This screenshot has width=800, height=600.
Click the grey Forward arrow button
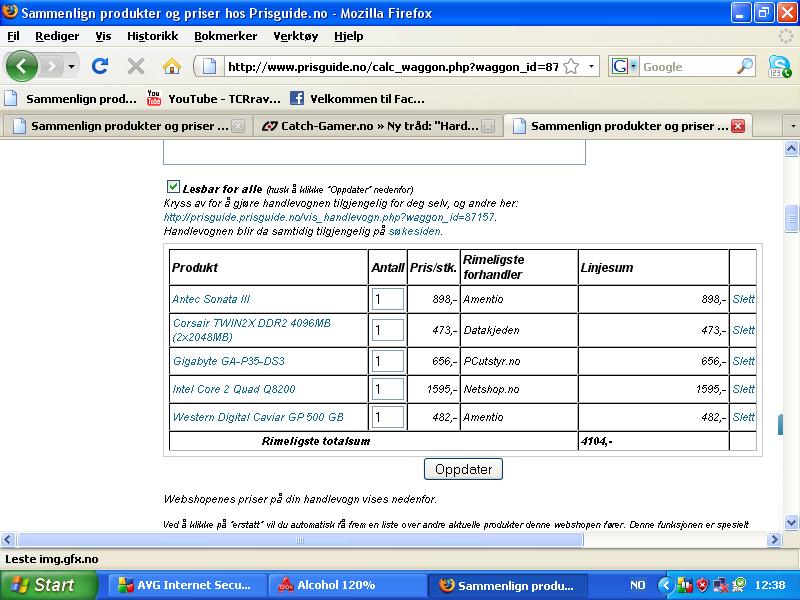coord(52,66)
